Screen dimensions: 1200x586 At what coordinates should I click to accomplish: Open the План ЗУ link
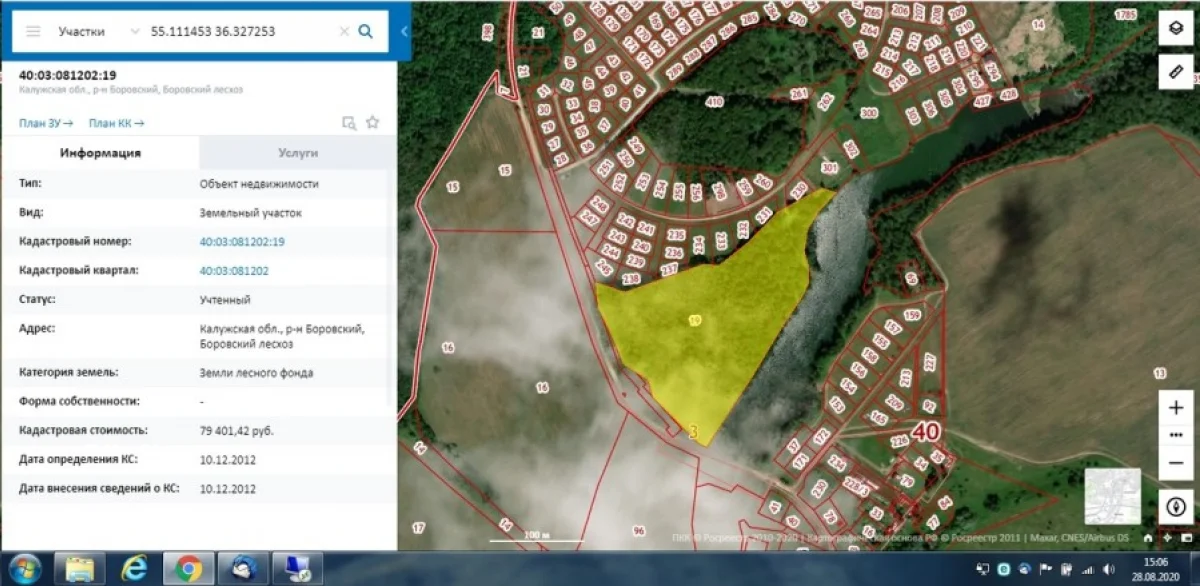(x=46, y=123)
